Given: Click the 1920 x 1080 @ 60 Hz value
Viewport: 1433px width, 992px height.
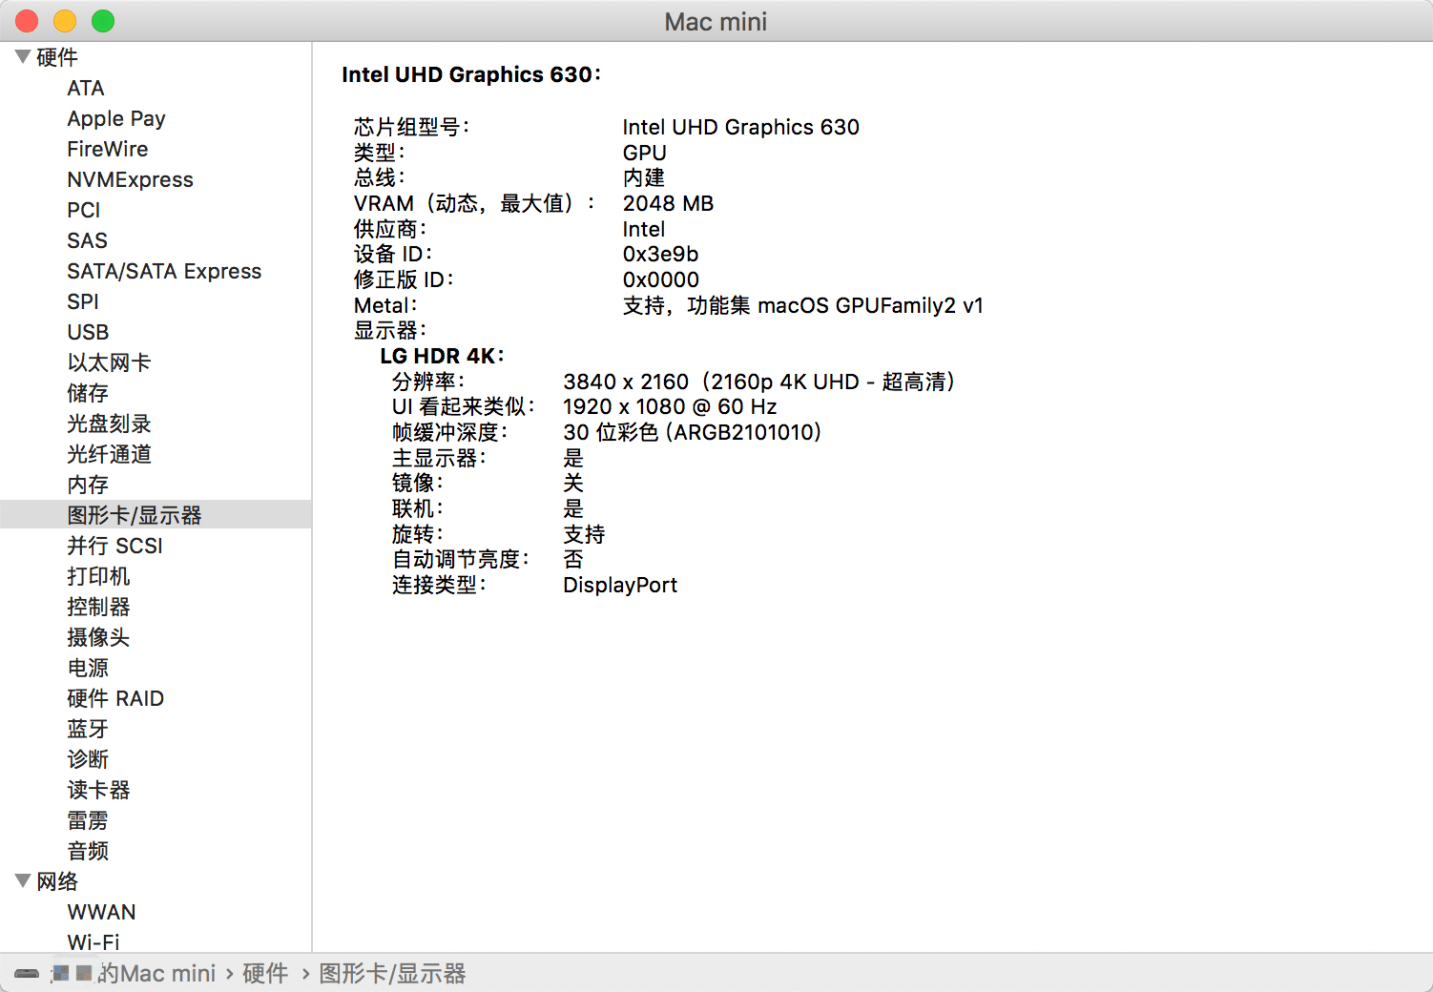Looking at the screenshot, I should 670,407.
